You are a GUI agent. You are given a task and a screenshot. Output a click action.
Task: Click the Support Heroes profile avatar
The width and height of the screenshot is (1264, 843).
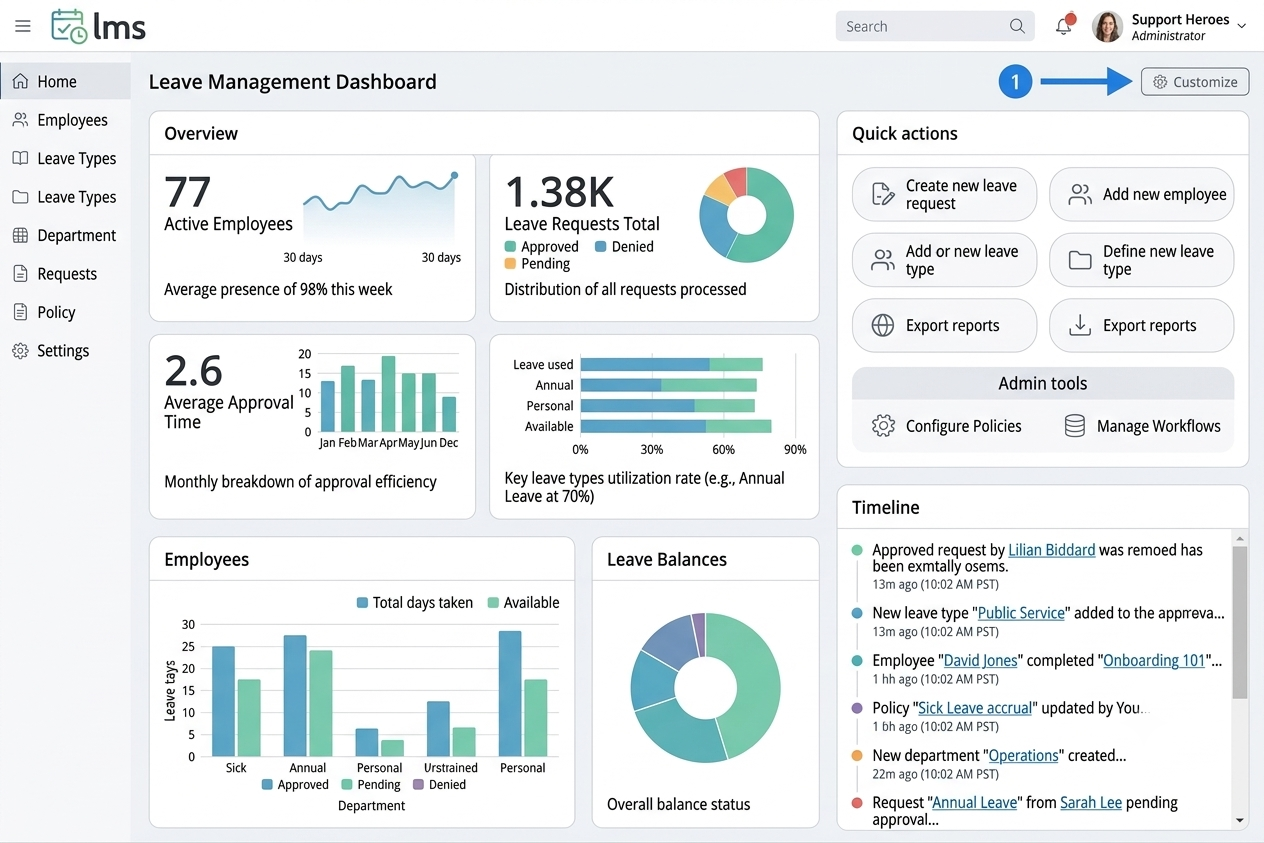click(1107, 27)
